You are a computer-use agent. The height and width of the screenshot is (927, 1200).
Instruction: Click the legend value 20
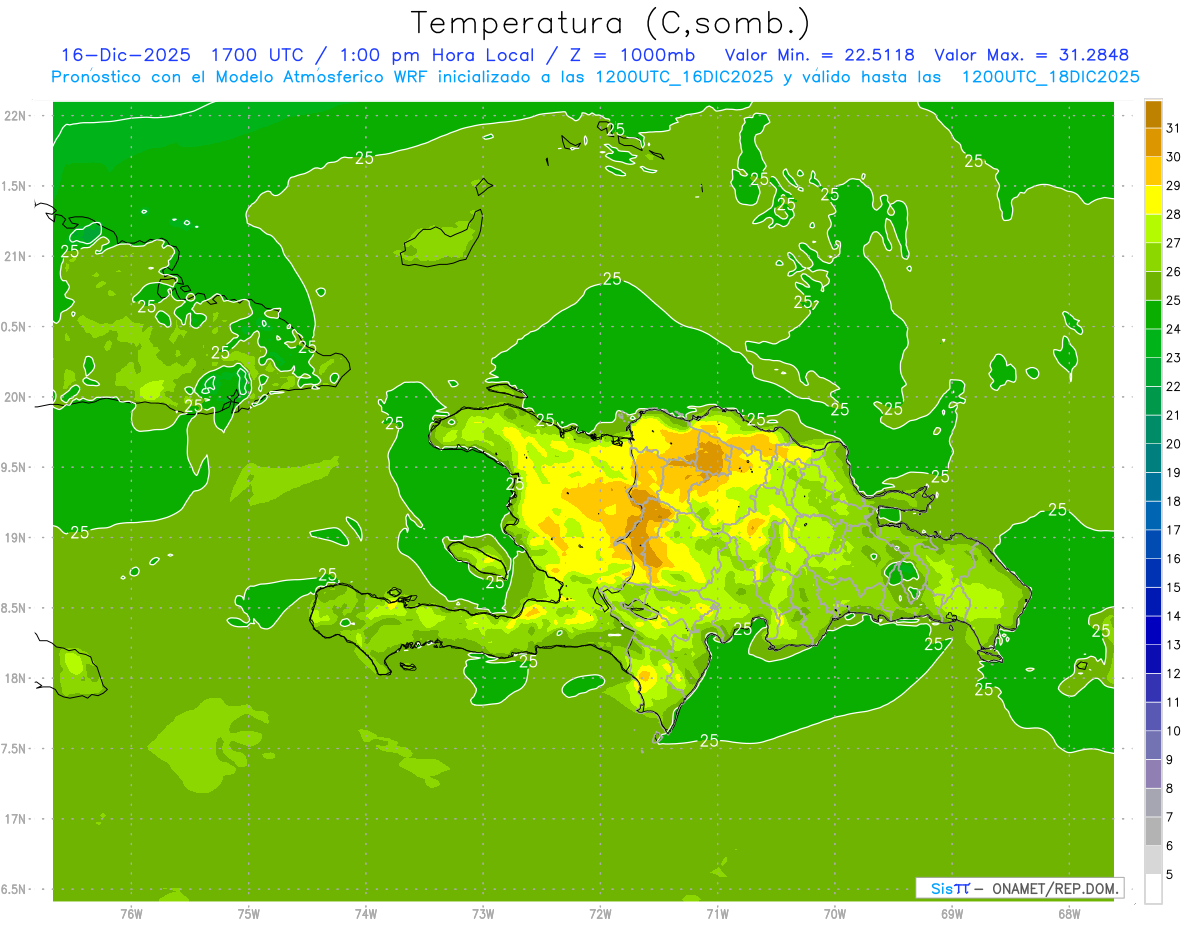(1174, 444)
